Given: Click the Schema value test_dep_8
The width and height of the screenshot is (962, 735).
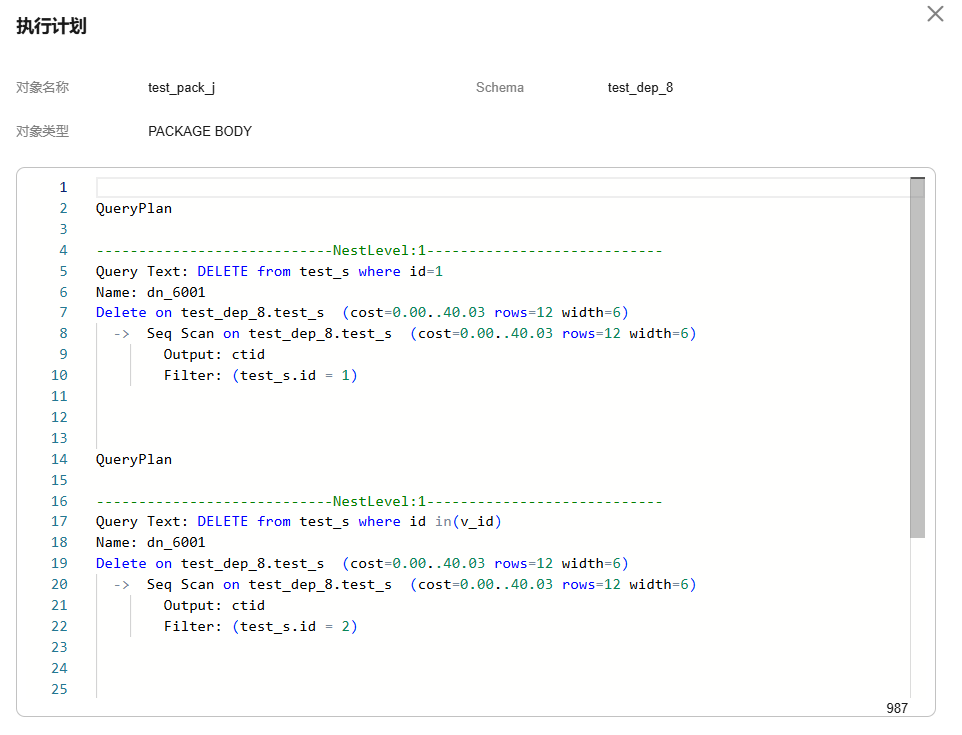Looking at the screenshot, I should [x=640, y=88].
